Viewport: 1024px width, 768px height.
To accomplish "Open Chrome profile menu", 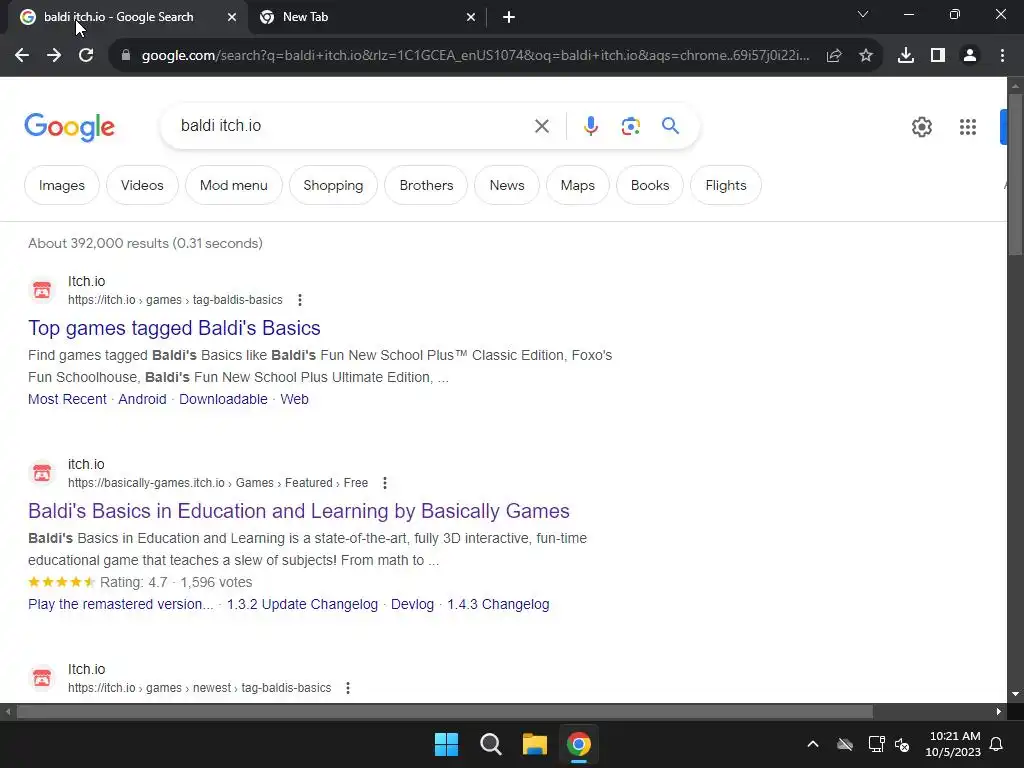I will [970, 56].
